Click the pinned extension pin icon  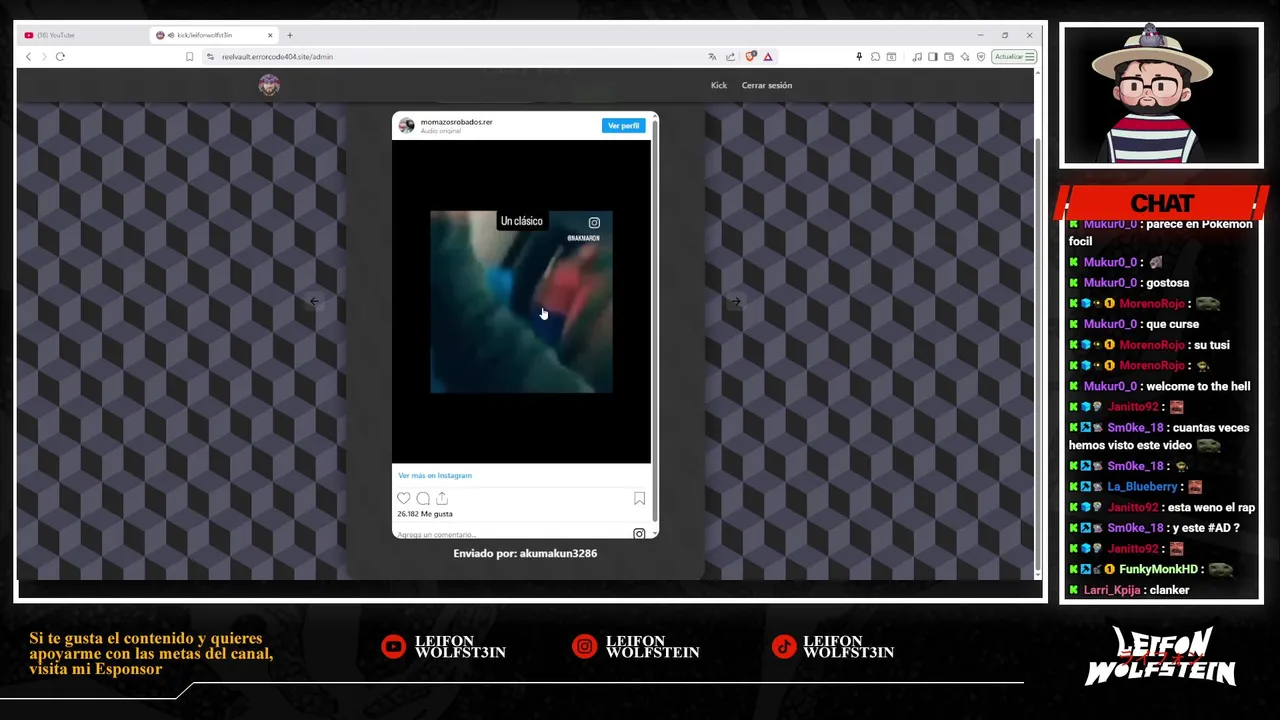tap(858, 57)
